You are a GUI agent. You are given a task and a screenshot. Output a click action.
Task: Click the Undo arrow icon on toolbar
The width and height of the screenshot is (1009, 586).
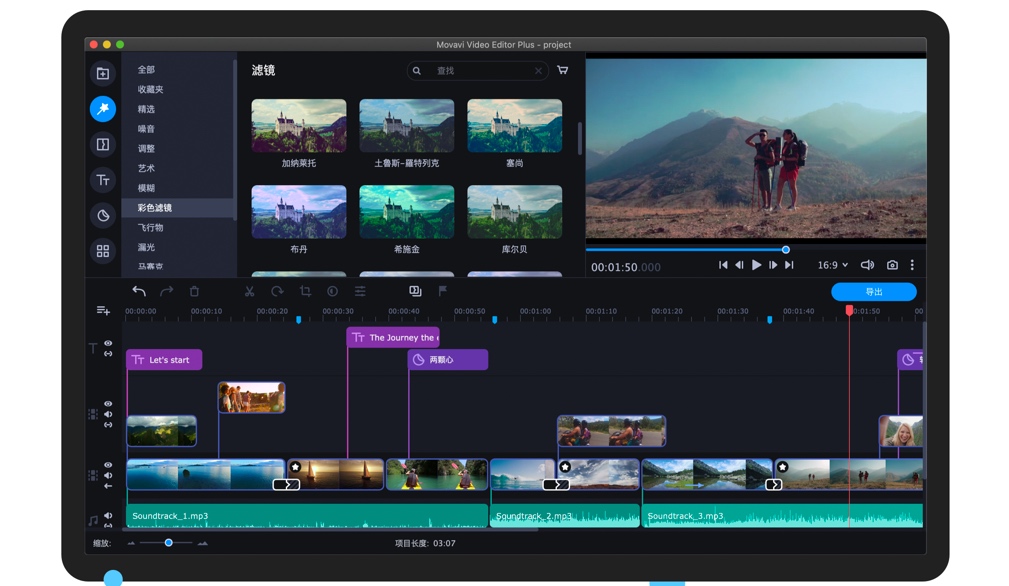[140, 291]
